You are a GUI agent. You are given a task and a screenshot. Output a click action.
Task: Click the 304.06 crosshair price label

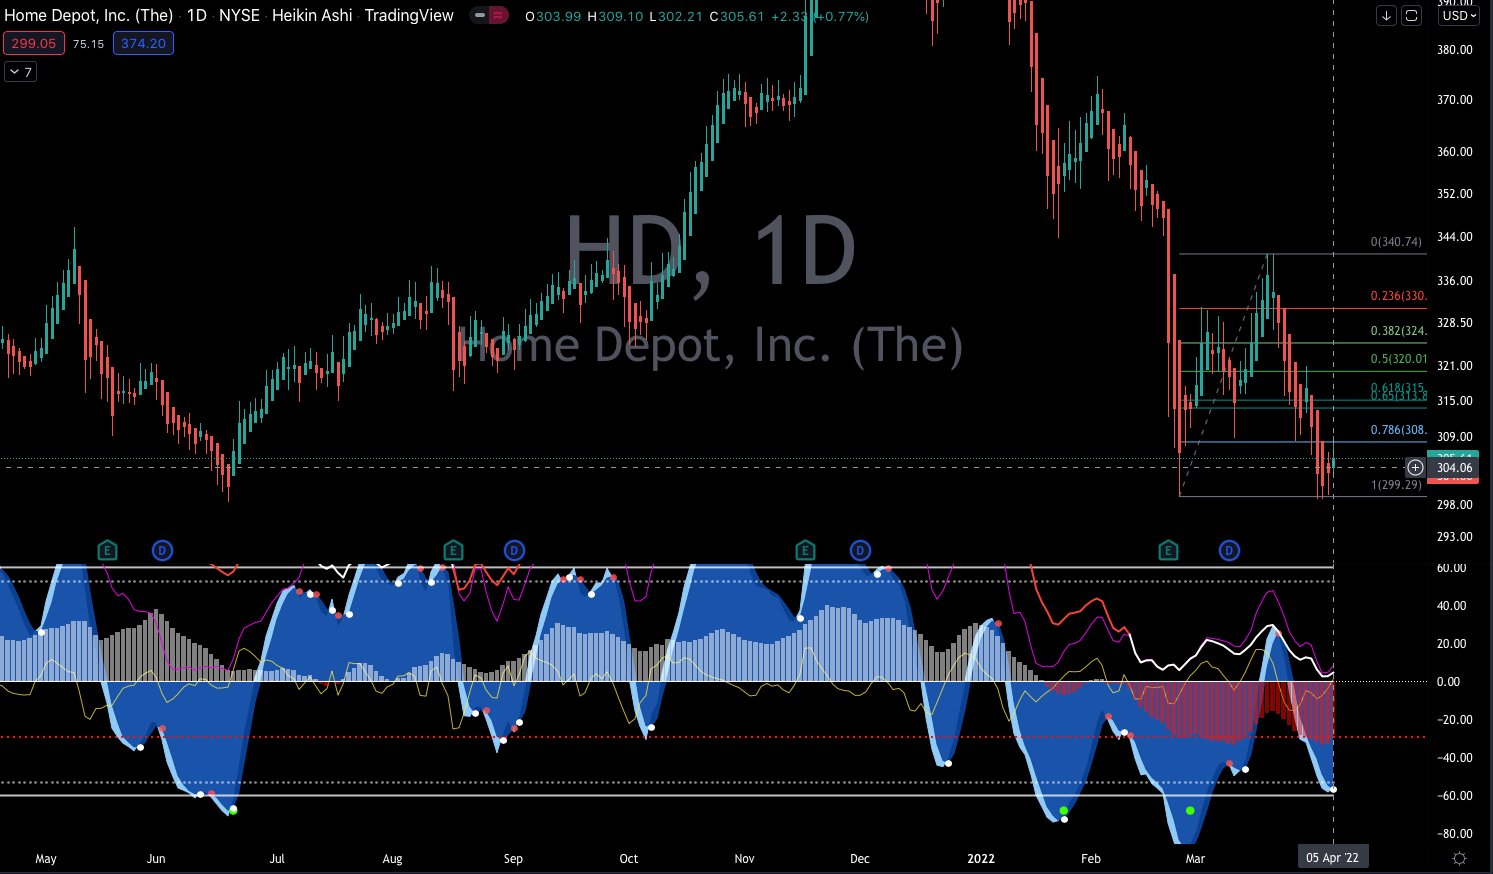pos(1454,468)
